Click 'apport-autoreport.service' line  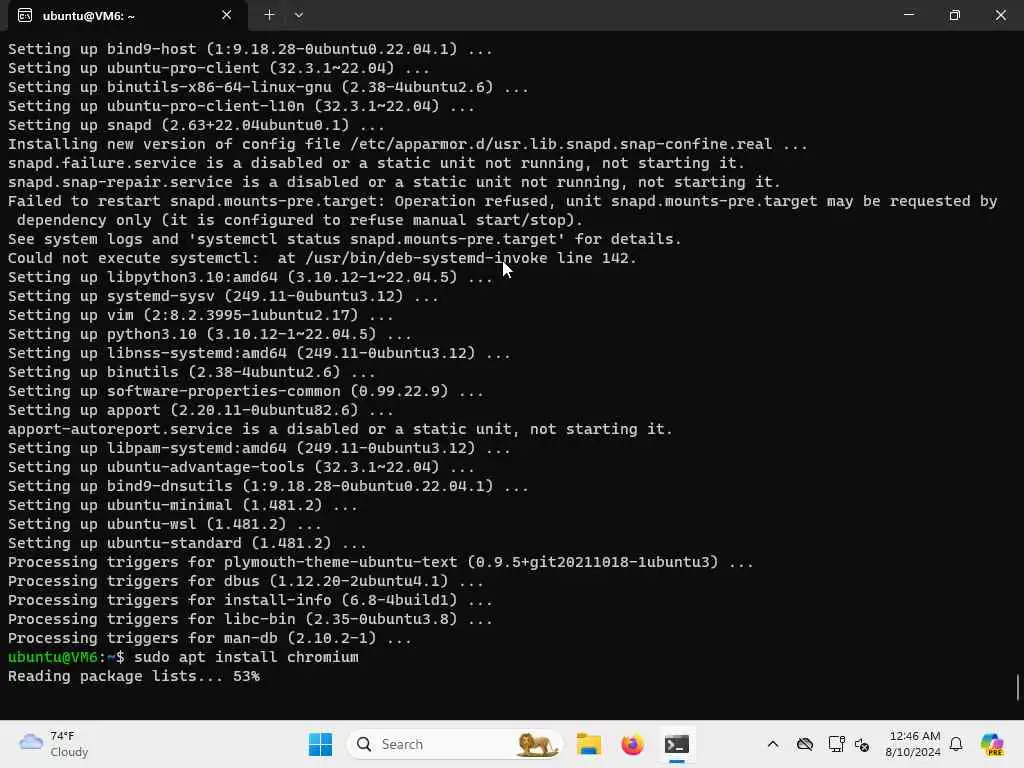(x=340, y=429)
